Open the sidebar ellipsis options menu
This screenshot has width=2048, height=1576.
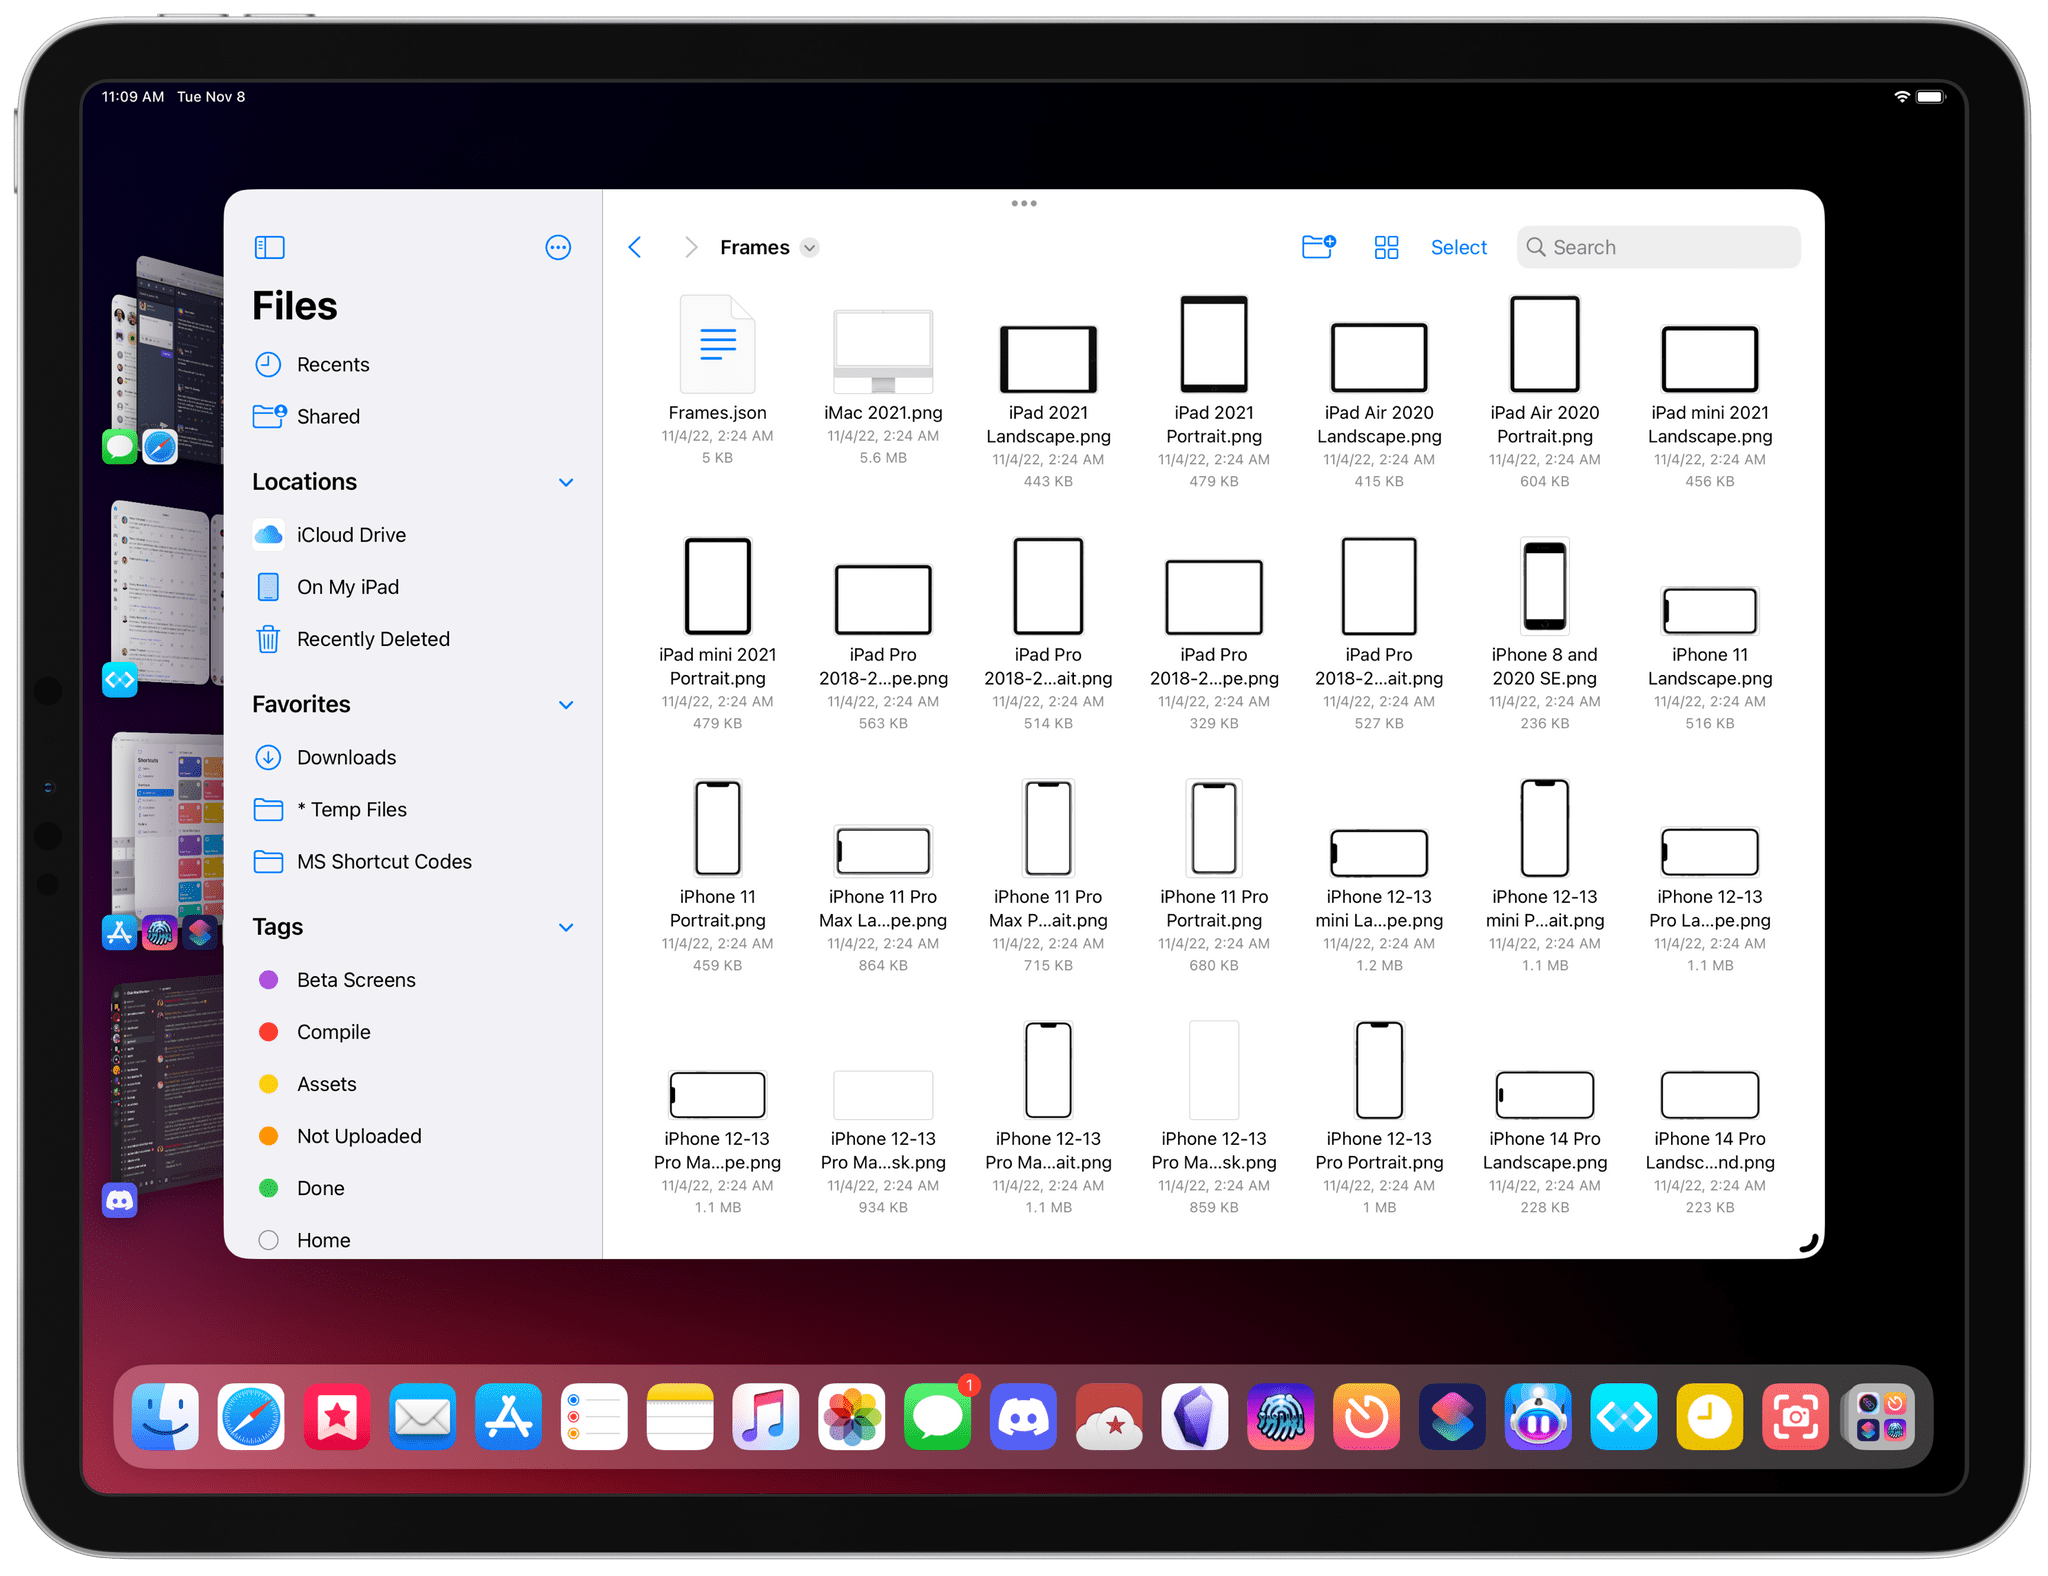[558, 247]
